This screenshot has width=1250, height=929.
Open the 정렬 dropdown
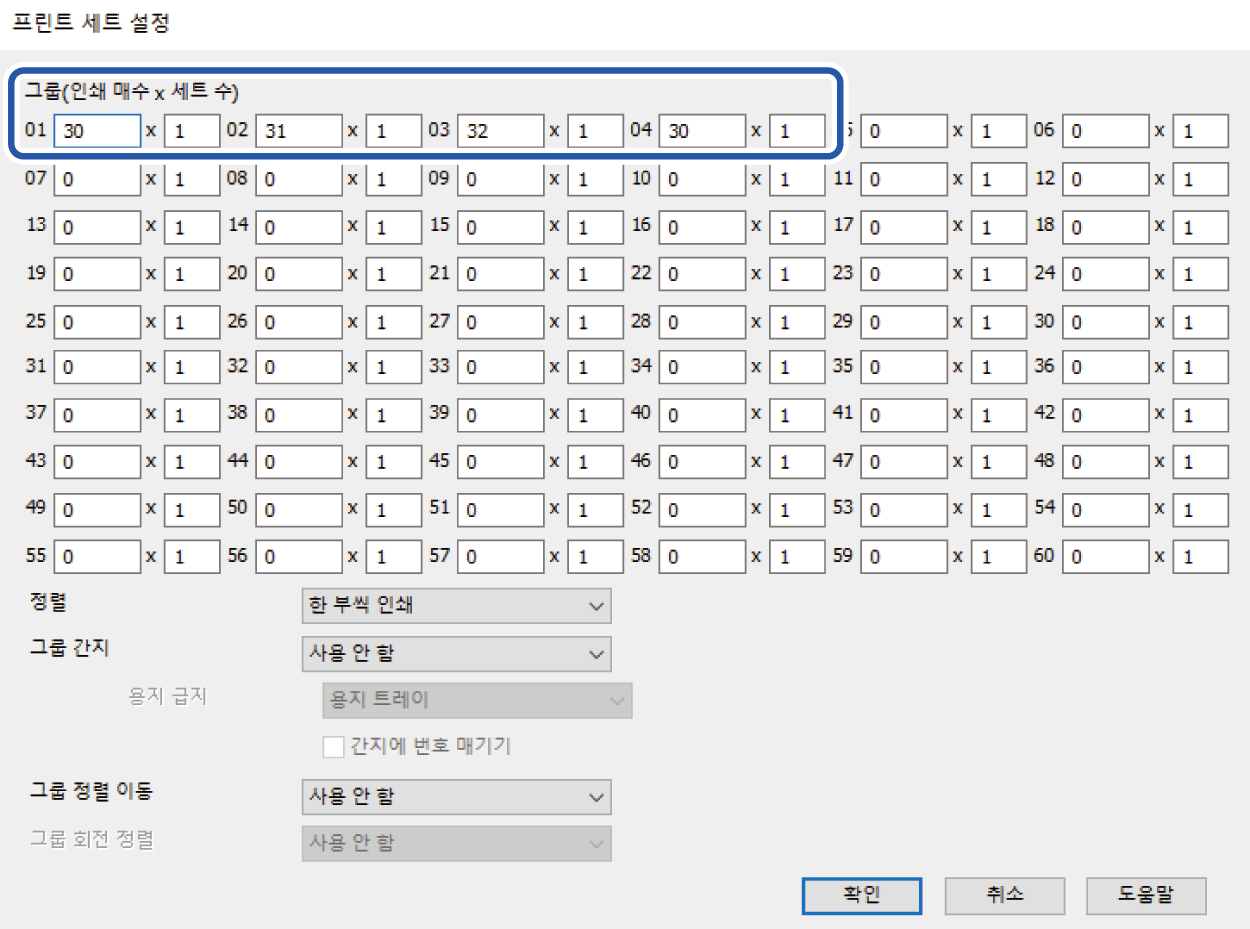click(456, 606)
